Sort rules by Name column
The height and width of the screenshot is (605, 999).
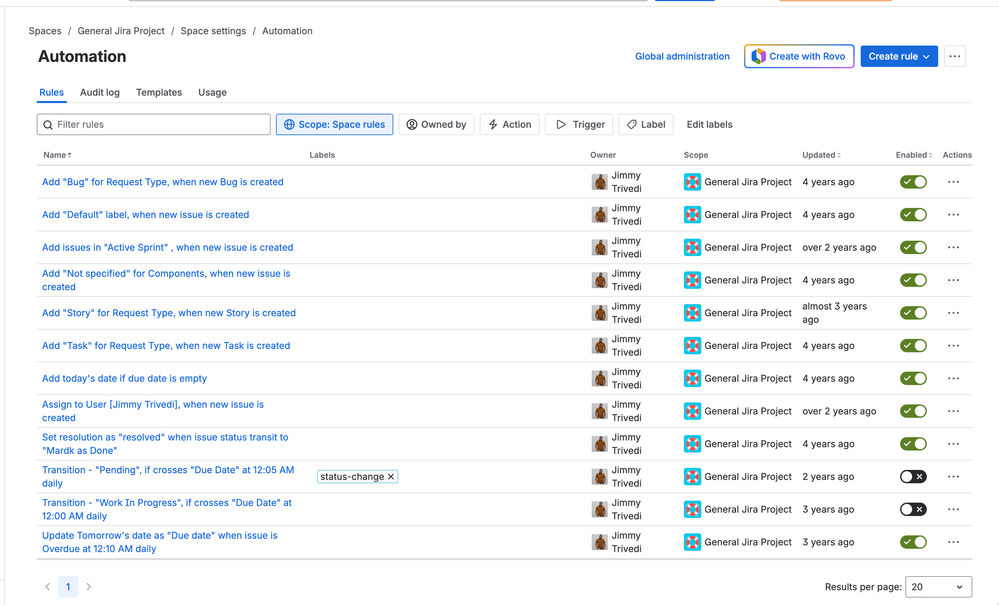point(57,155)
